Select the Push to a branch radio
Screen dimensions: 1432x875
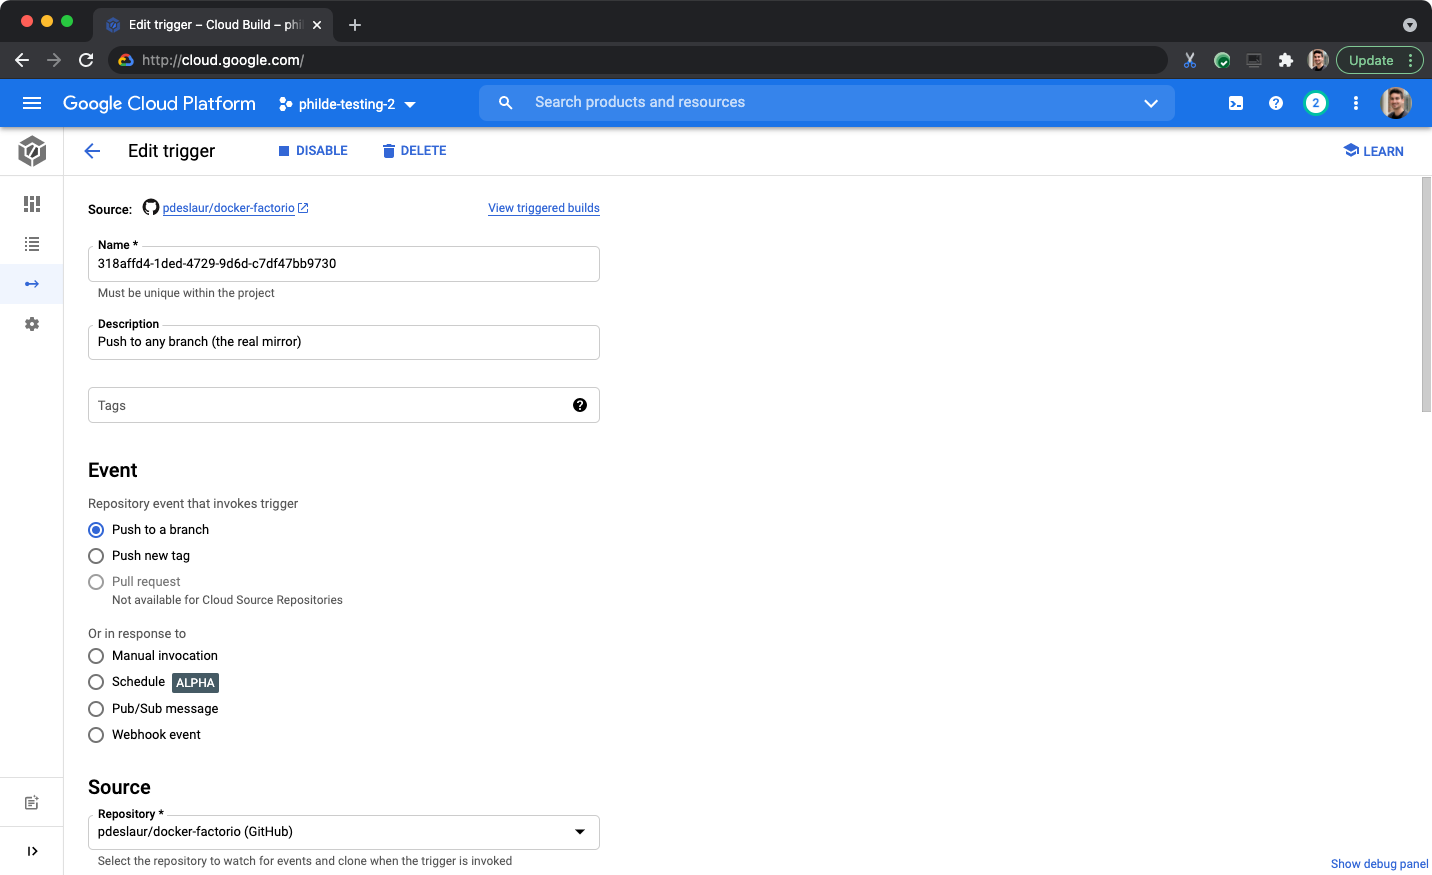pyautogui.click(x=96, y=530)
